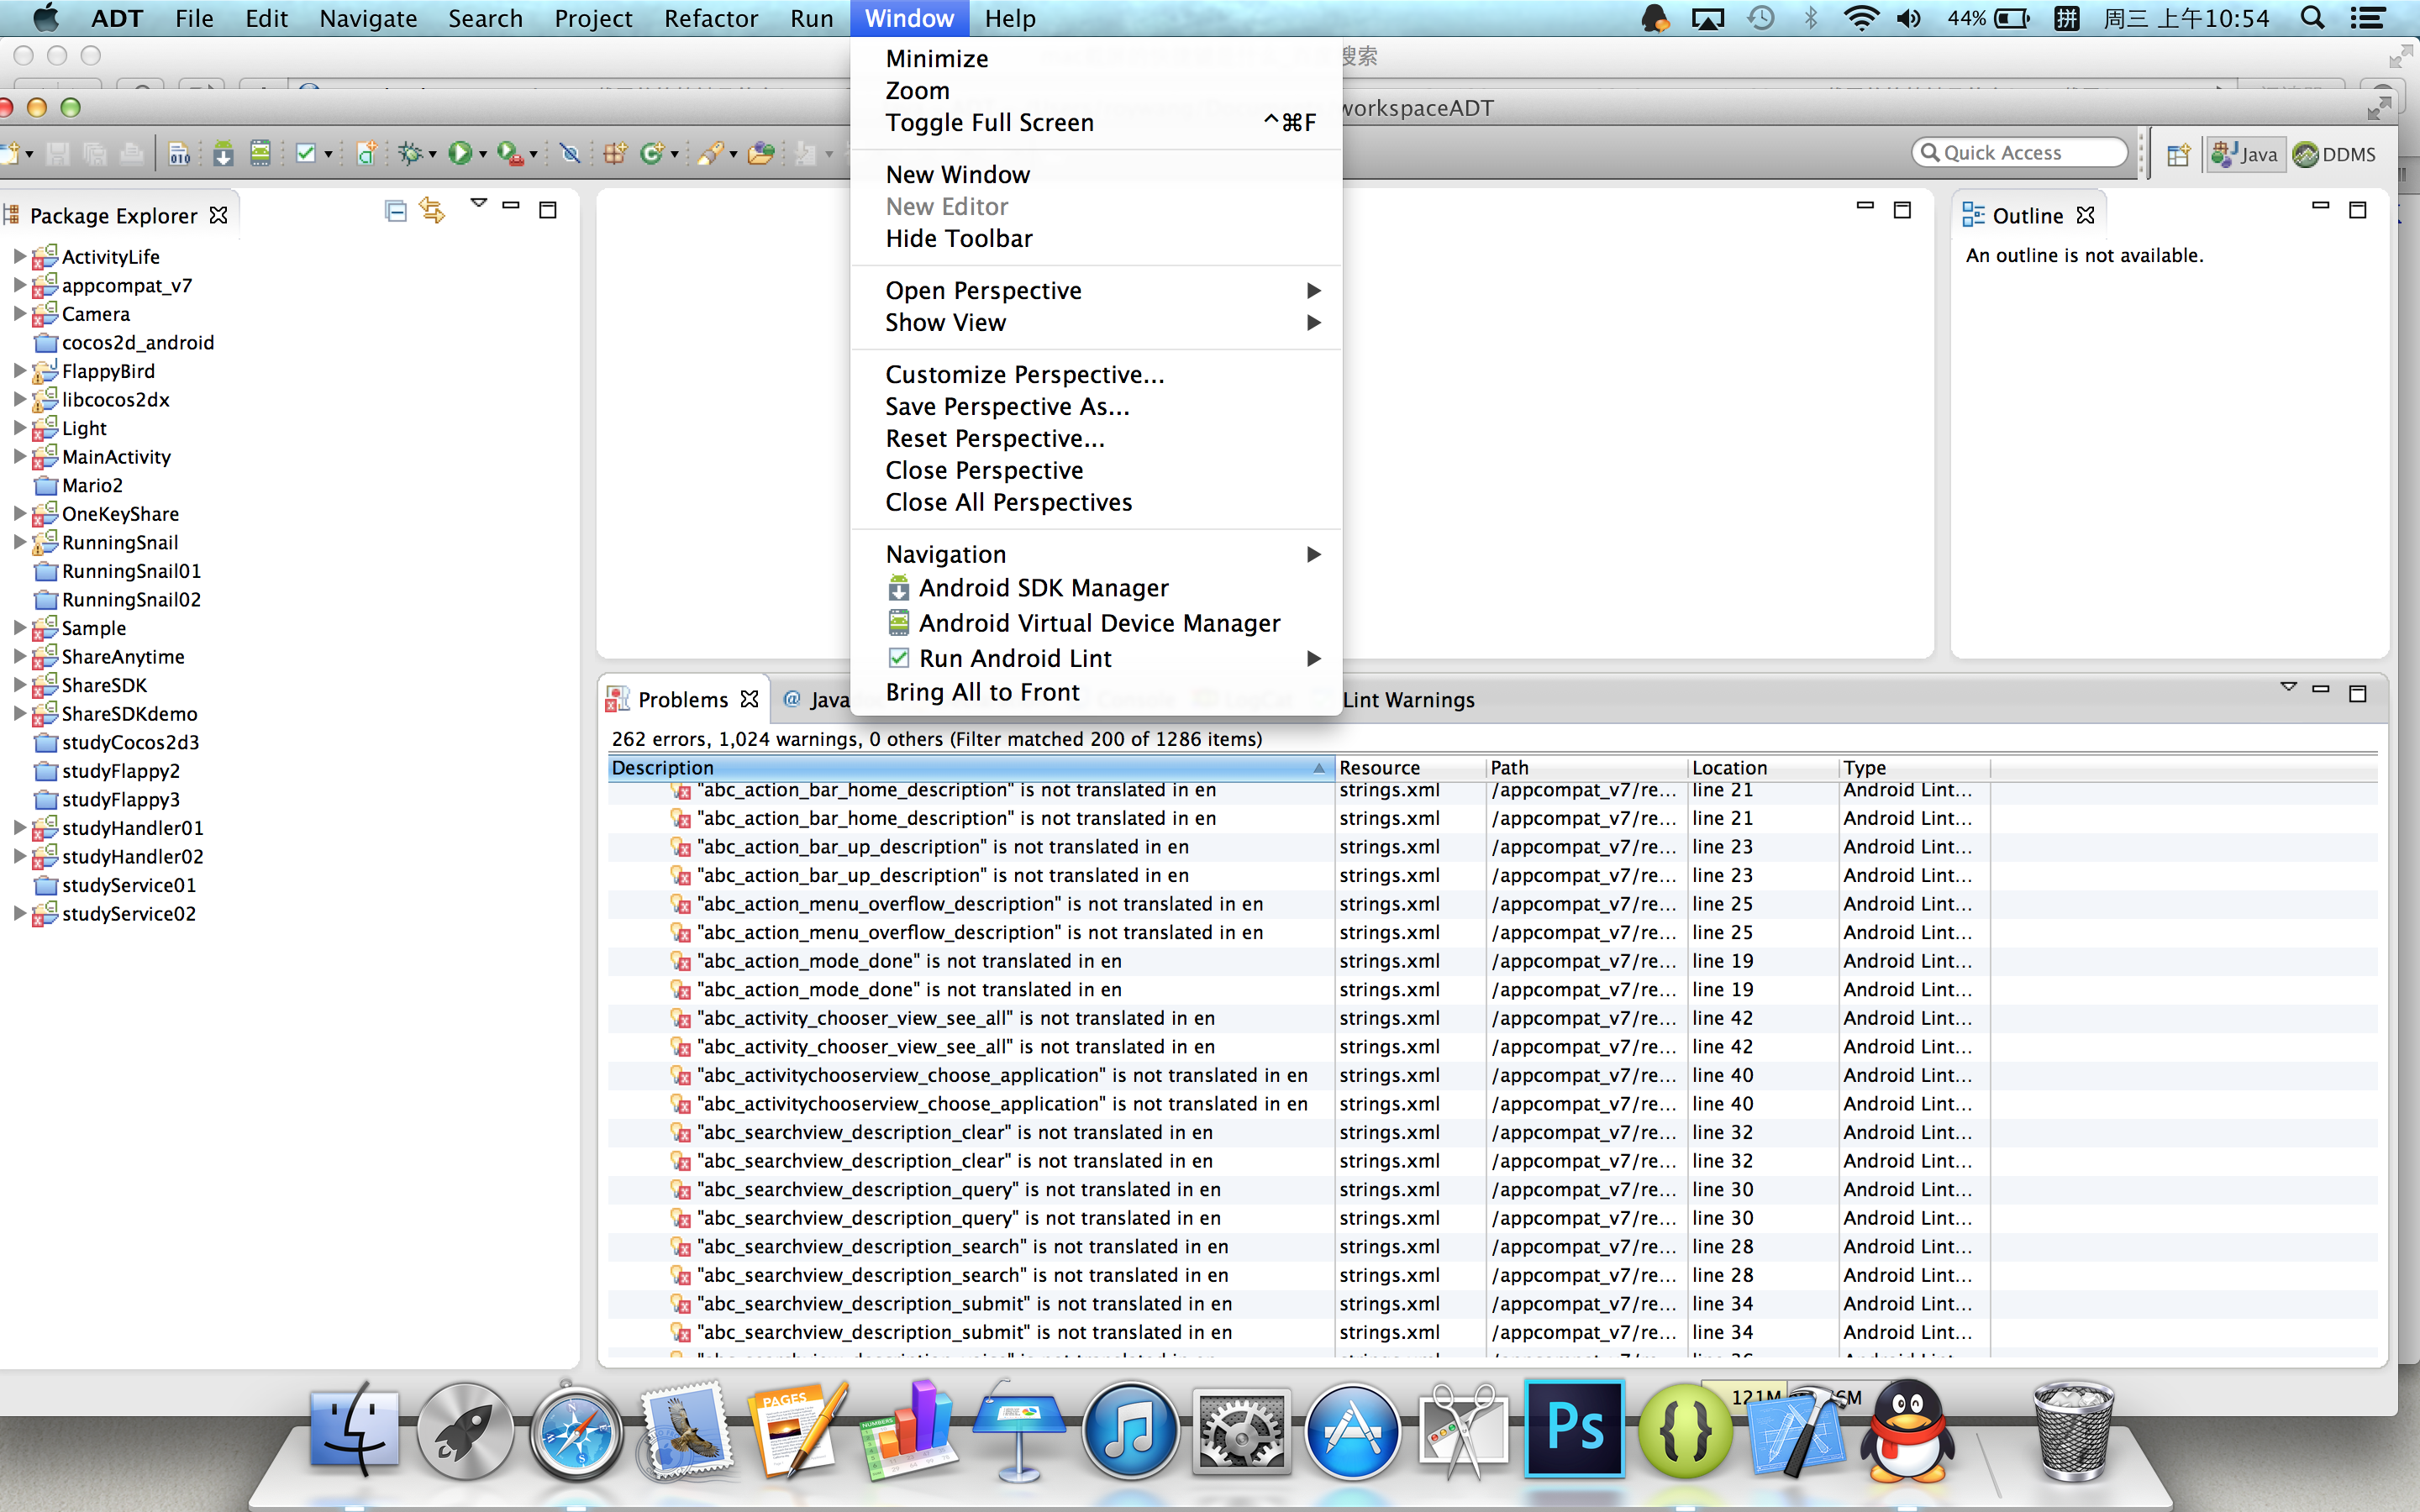Choose Android SDK Manager from Window menu
Image resolution: width=2420 pixels, height=1512 pixels.
[1096, 588]
